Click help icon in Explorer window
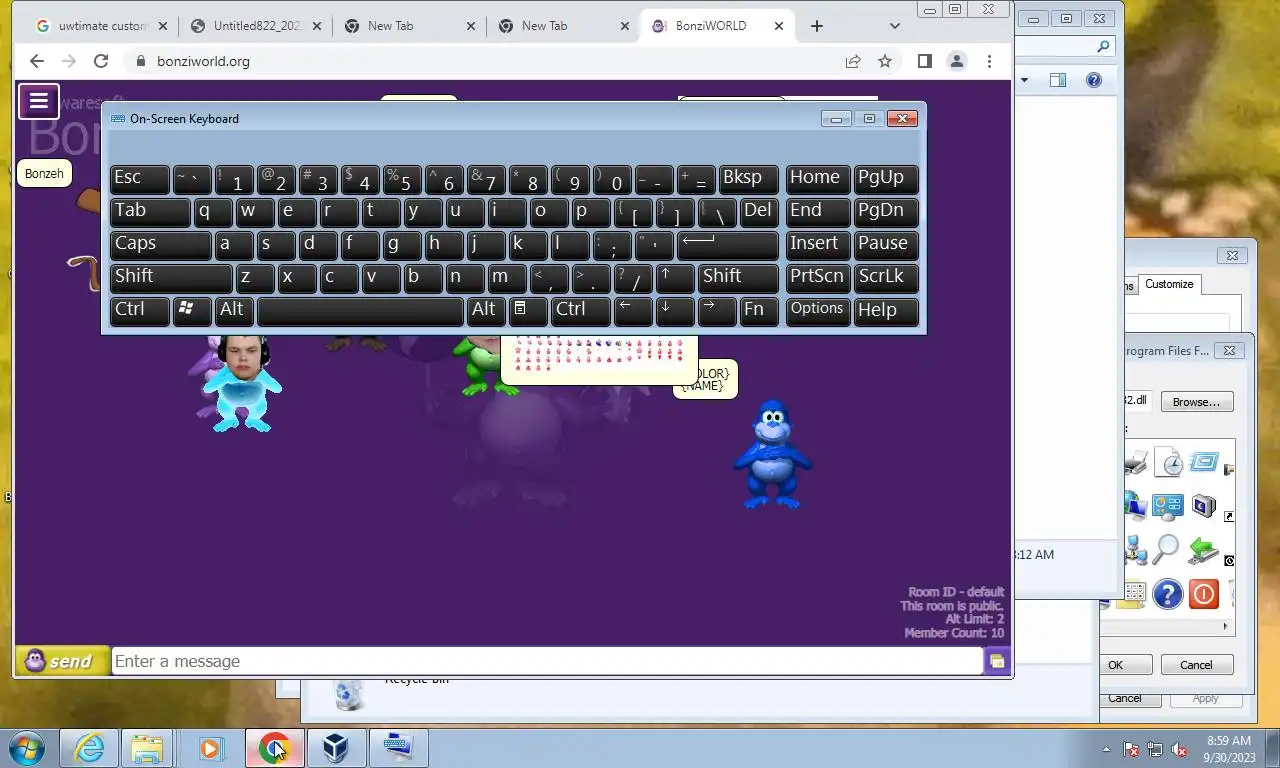The image size is (1280, 768). (1094, 81)
